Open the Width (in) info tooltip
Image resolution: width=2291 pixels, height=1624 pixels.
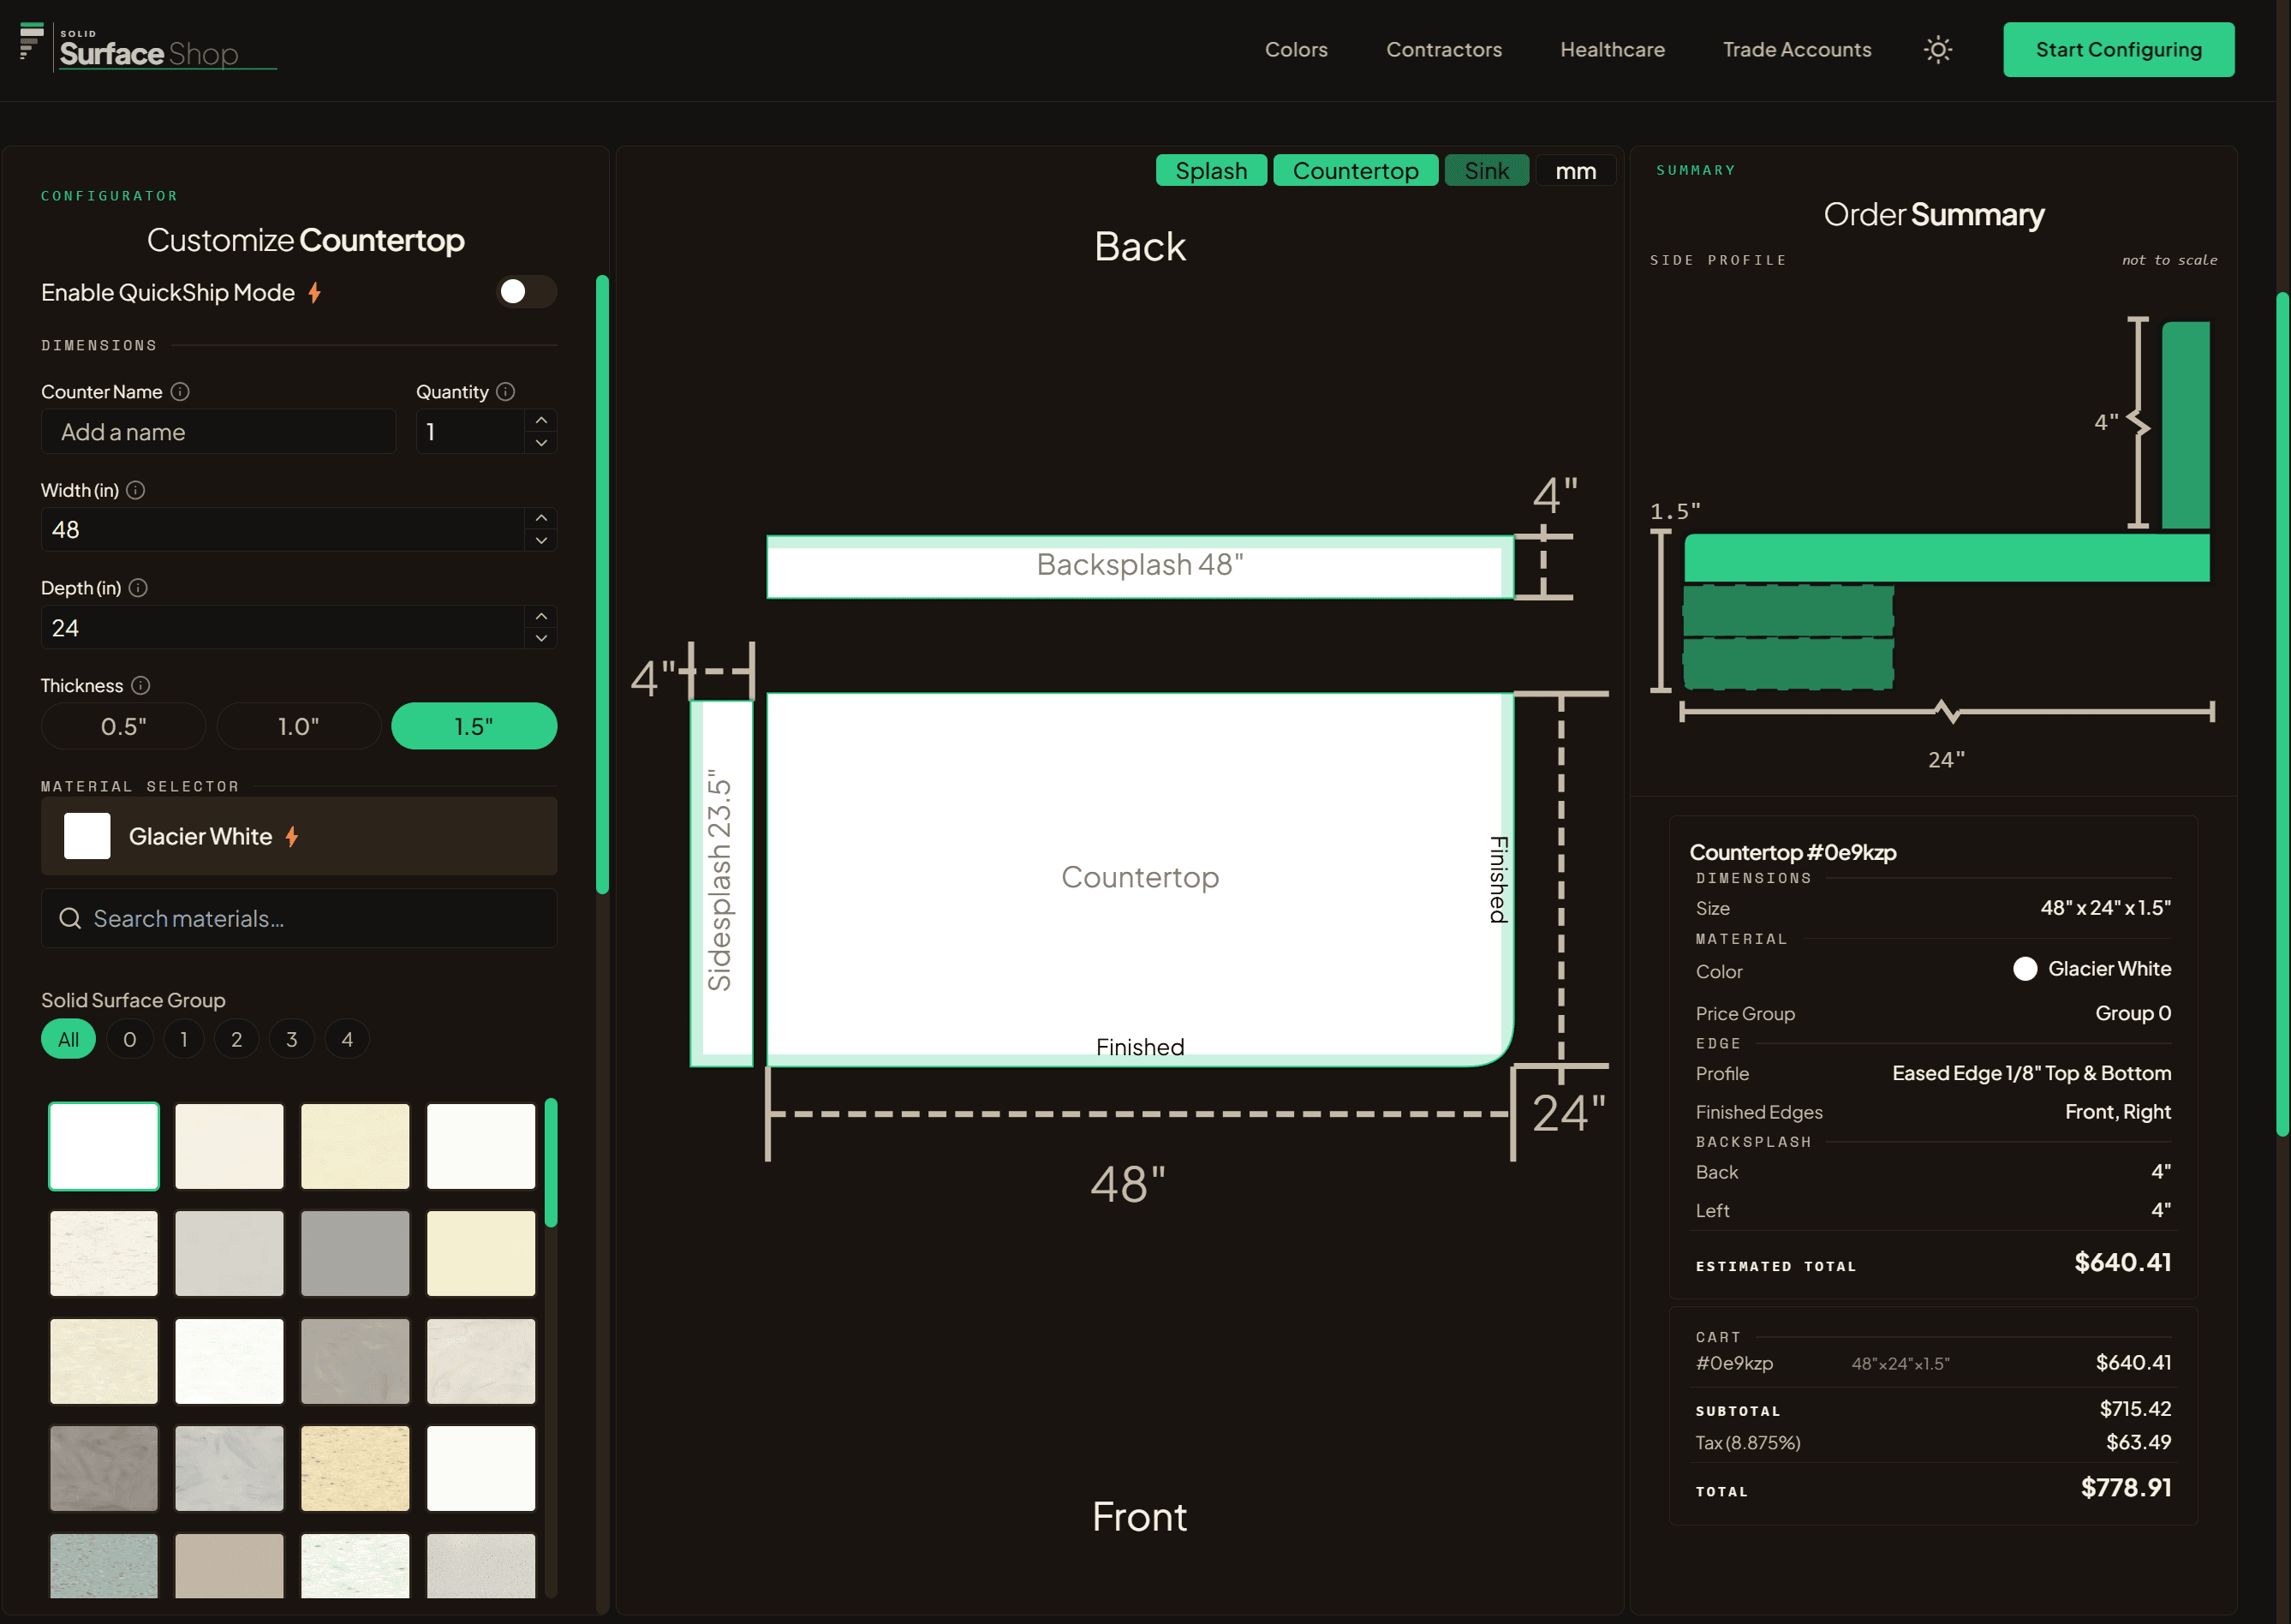coord(137,490)
